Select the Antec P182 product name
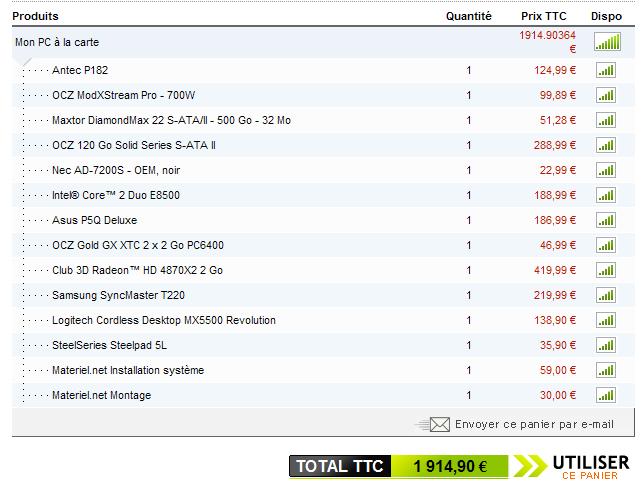 tap(80, 70)
